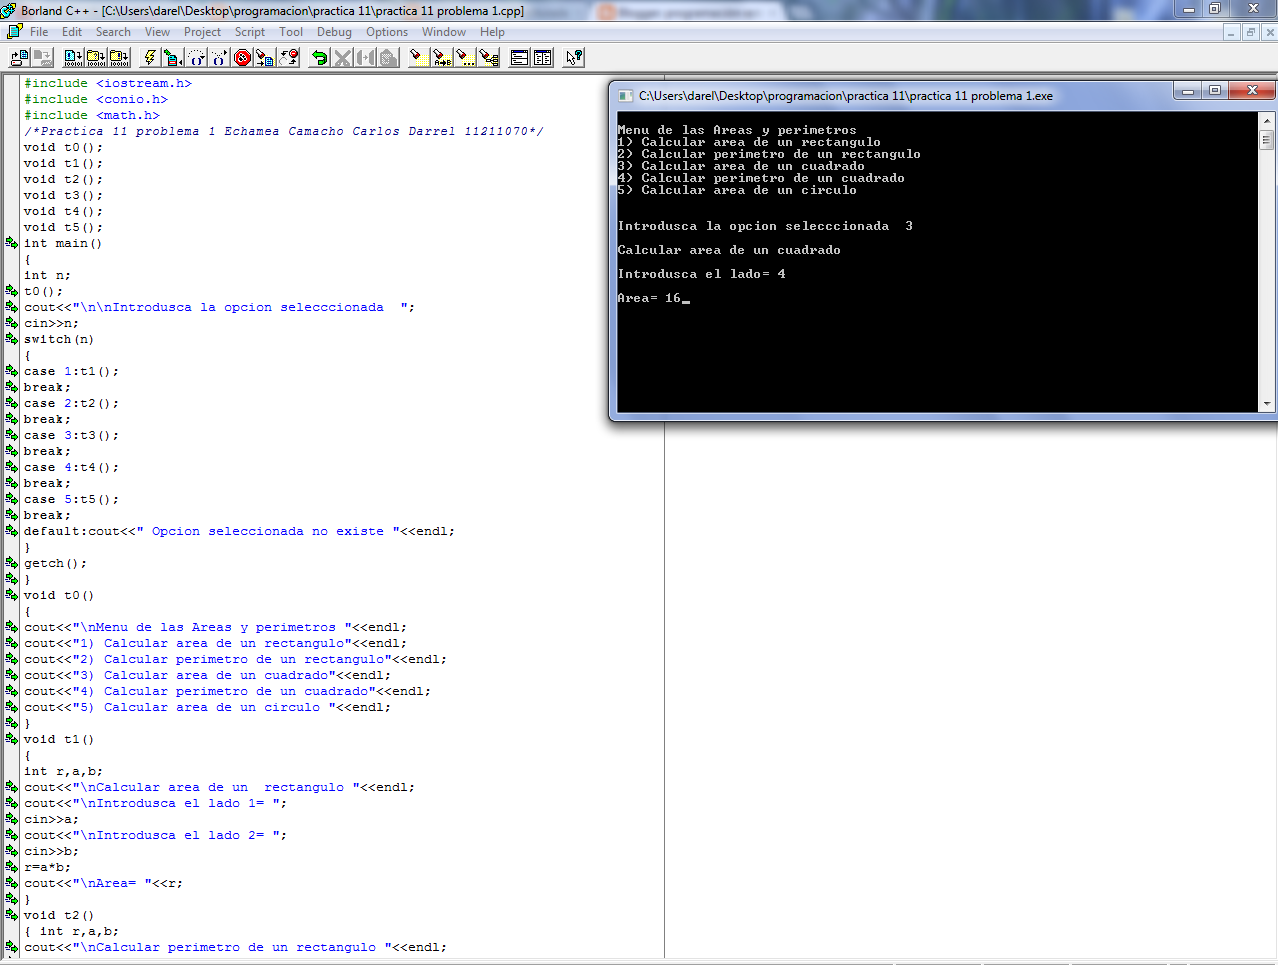
Task: Activate the context help arrow icon
Action: 571,58
